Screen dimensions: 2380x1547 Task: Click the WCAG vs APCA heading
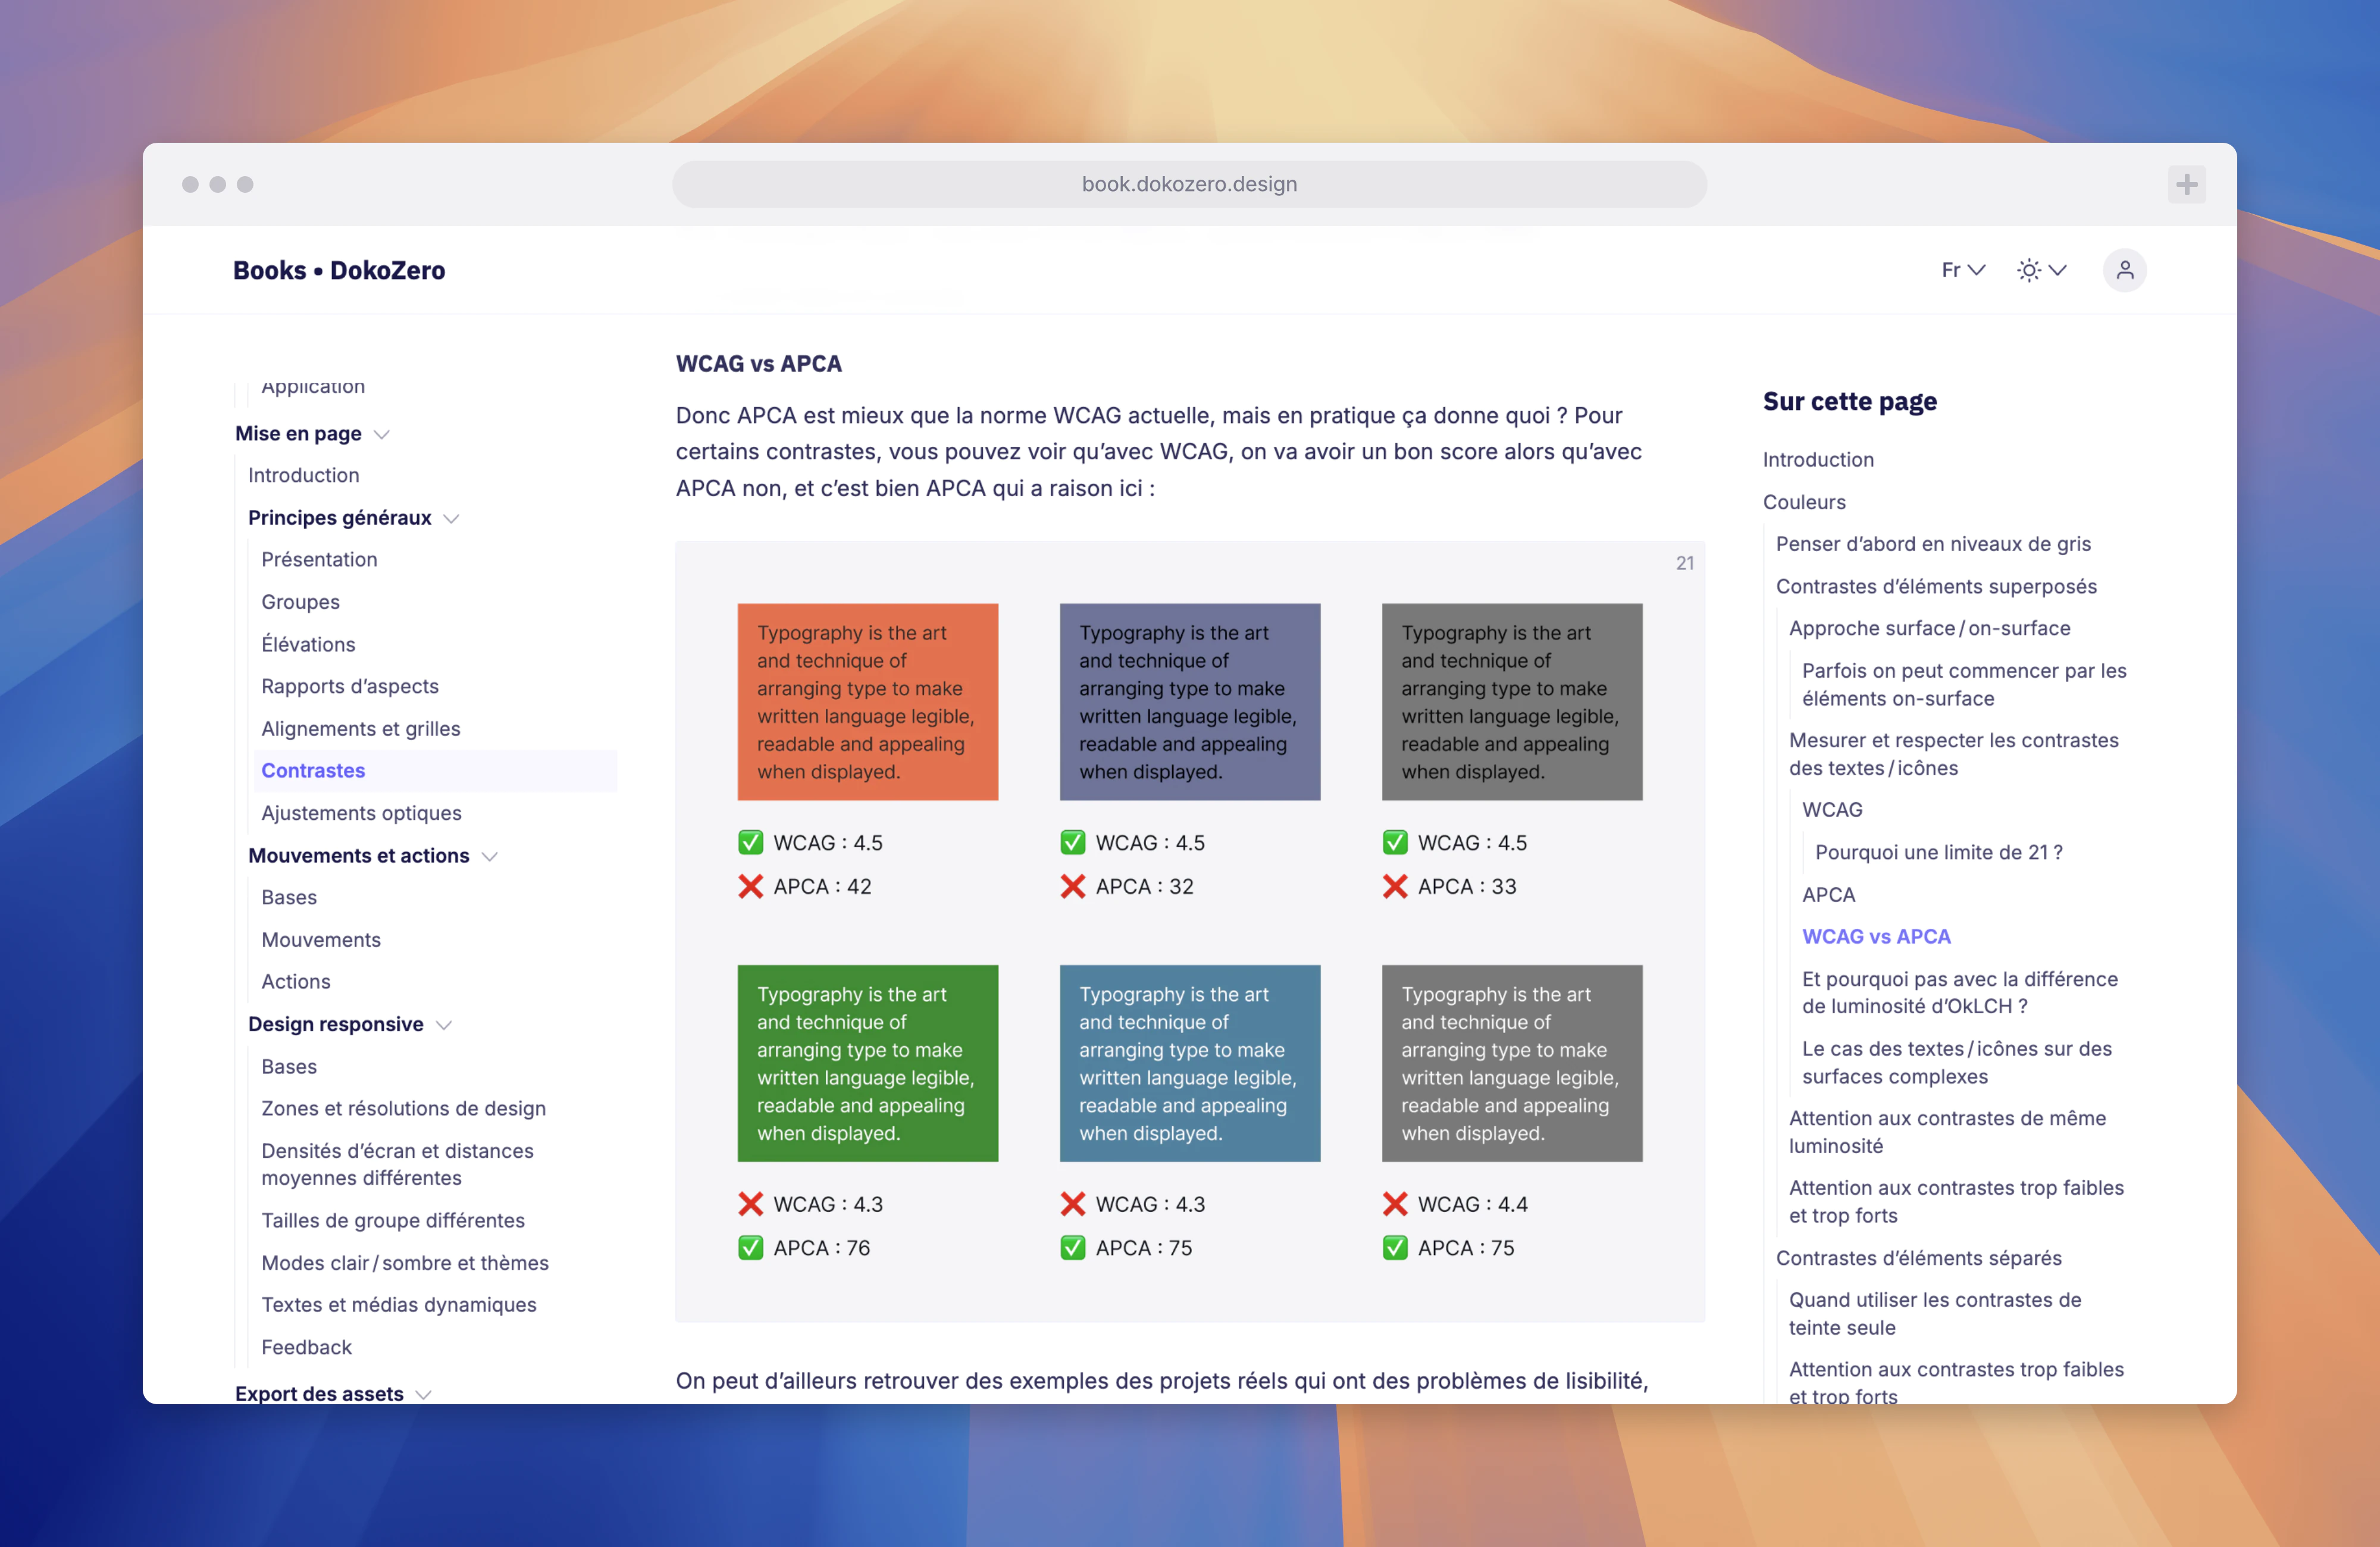(758, 364)
